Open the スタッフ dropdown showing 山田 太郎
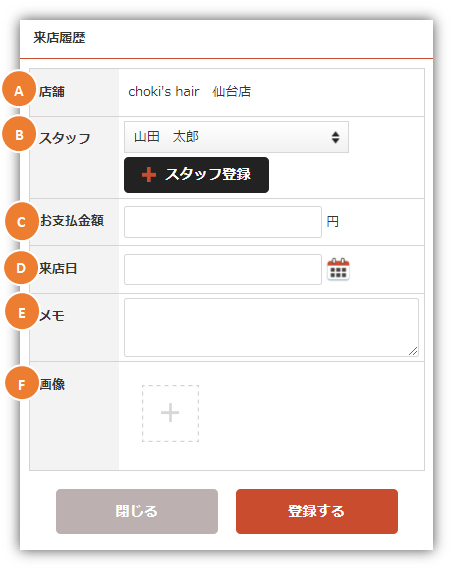Viewport: 453px width, 570px height. pos(236,137)
